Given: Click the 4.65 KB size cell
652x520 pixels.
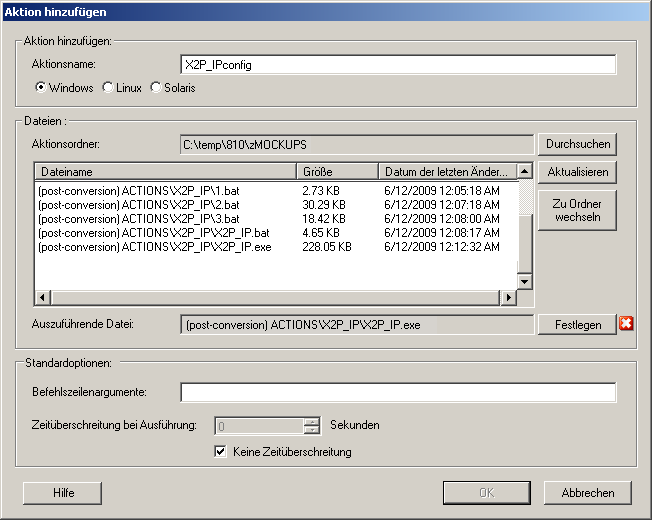Looking at the screenshot, I should [x=321, y=233].
